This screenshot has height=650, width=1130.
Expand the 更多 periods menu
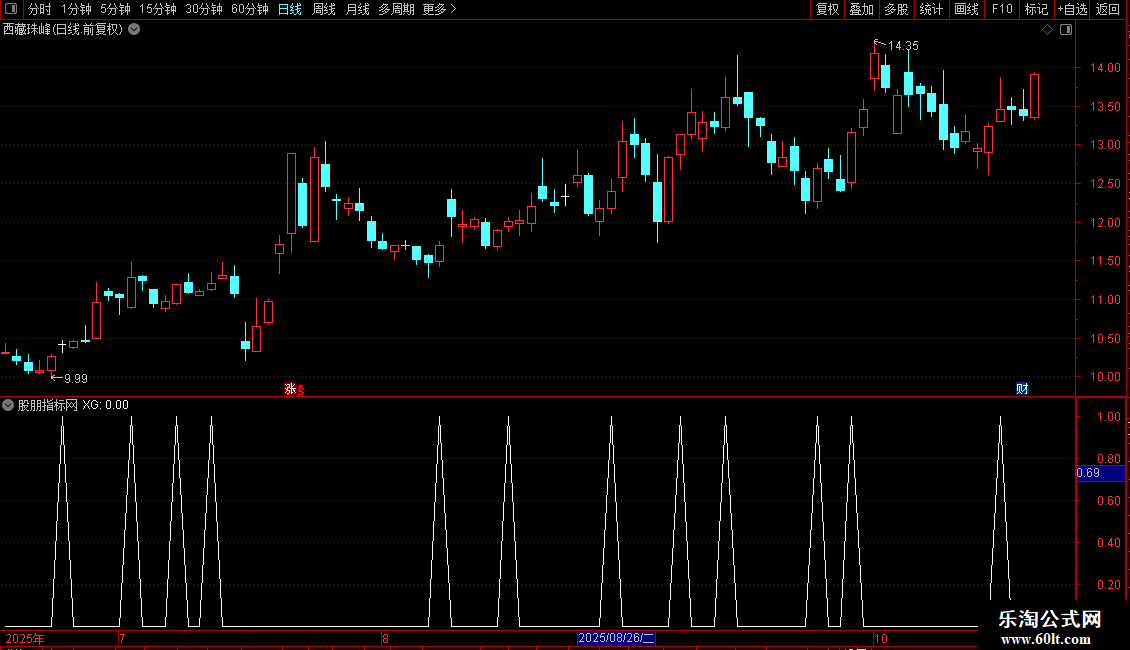coord(440,9)
